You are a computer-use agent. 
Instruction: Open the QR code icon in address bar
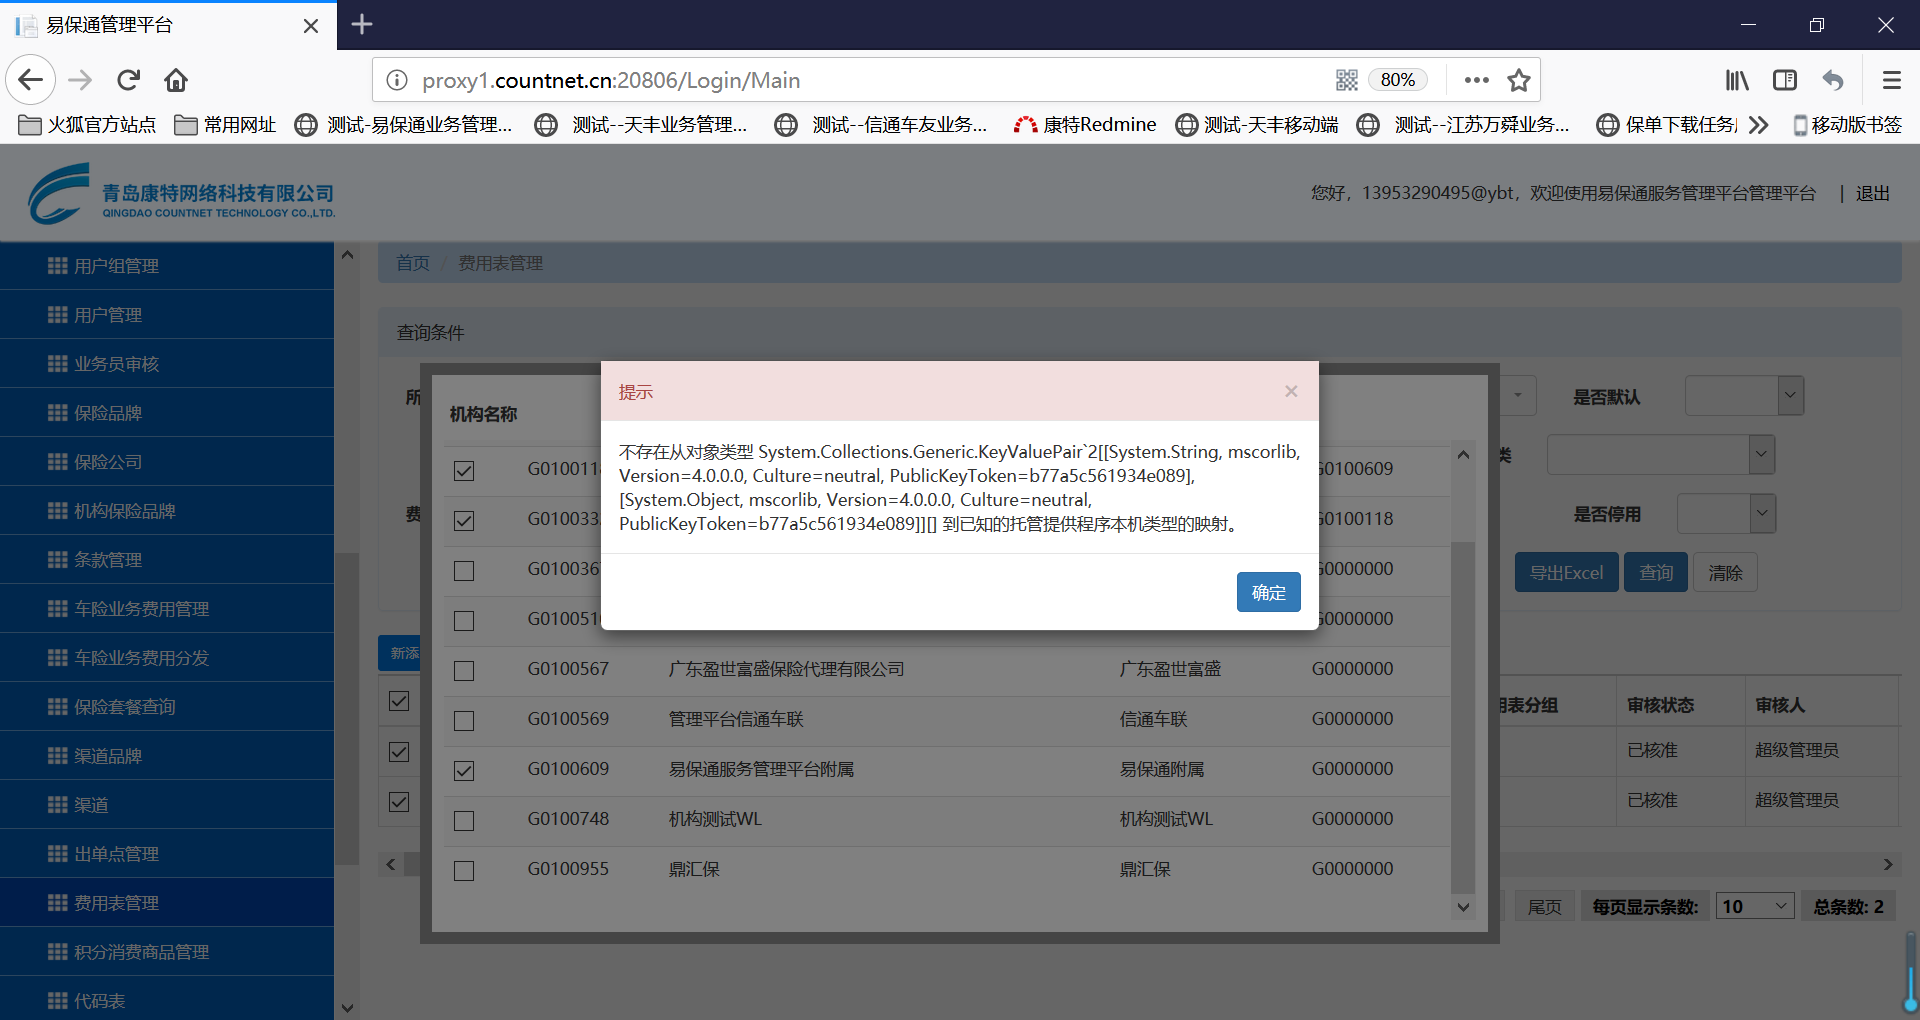click(x=1346, y=80)
